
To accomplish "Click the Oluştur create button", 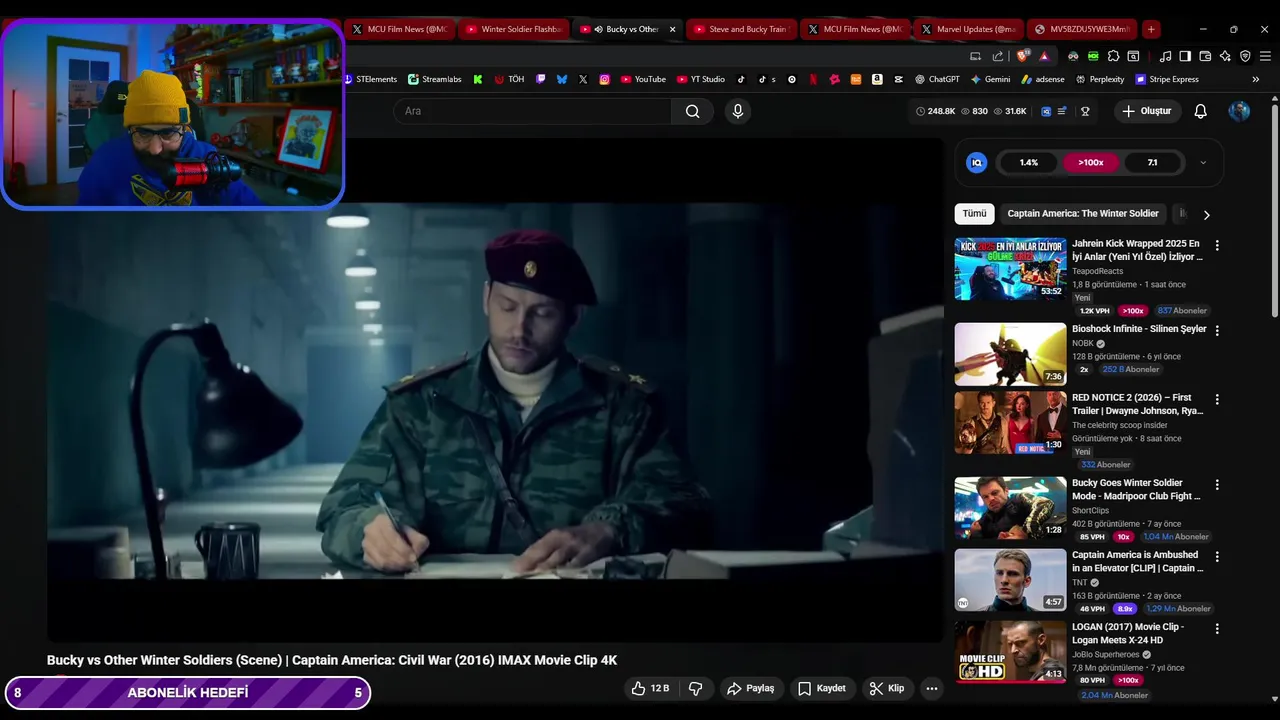I will point(1146,111).
